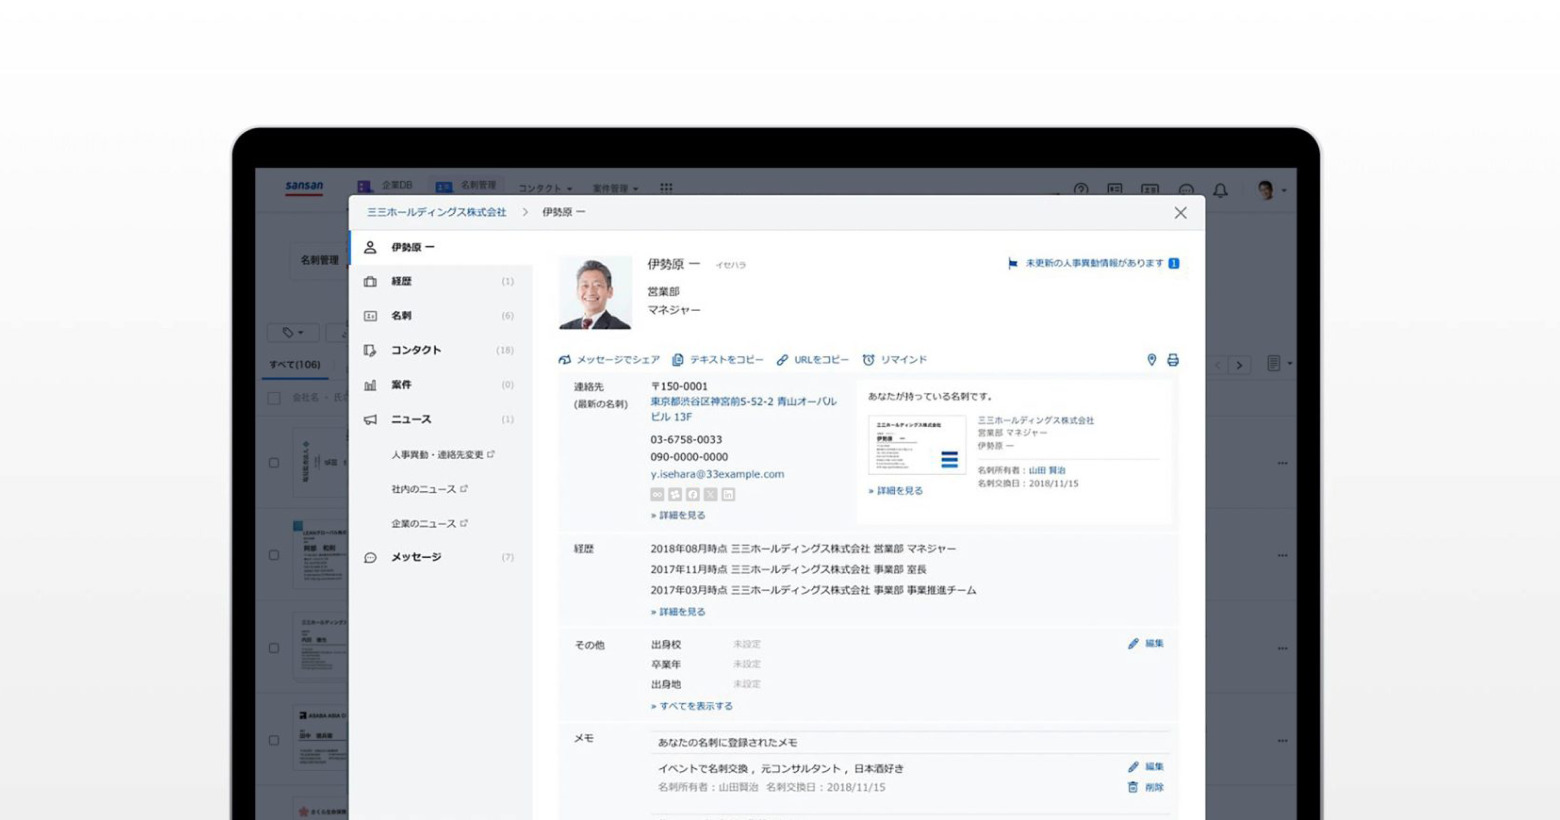The width and height of the screenshot is (1560, 820).
Task: Click the chat bubble icon in top header
Action: pyautogui.click(x=1186, y=190)
